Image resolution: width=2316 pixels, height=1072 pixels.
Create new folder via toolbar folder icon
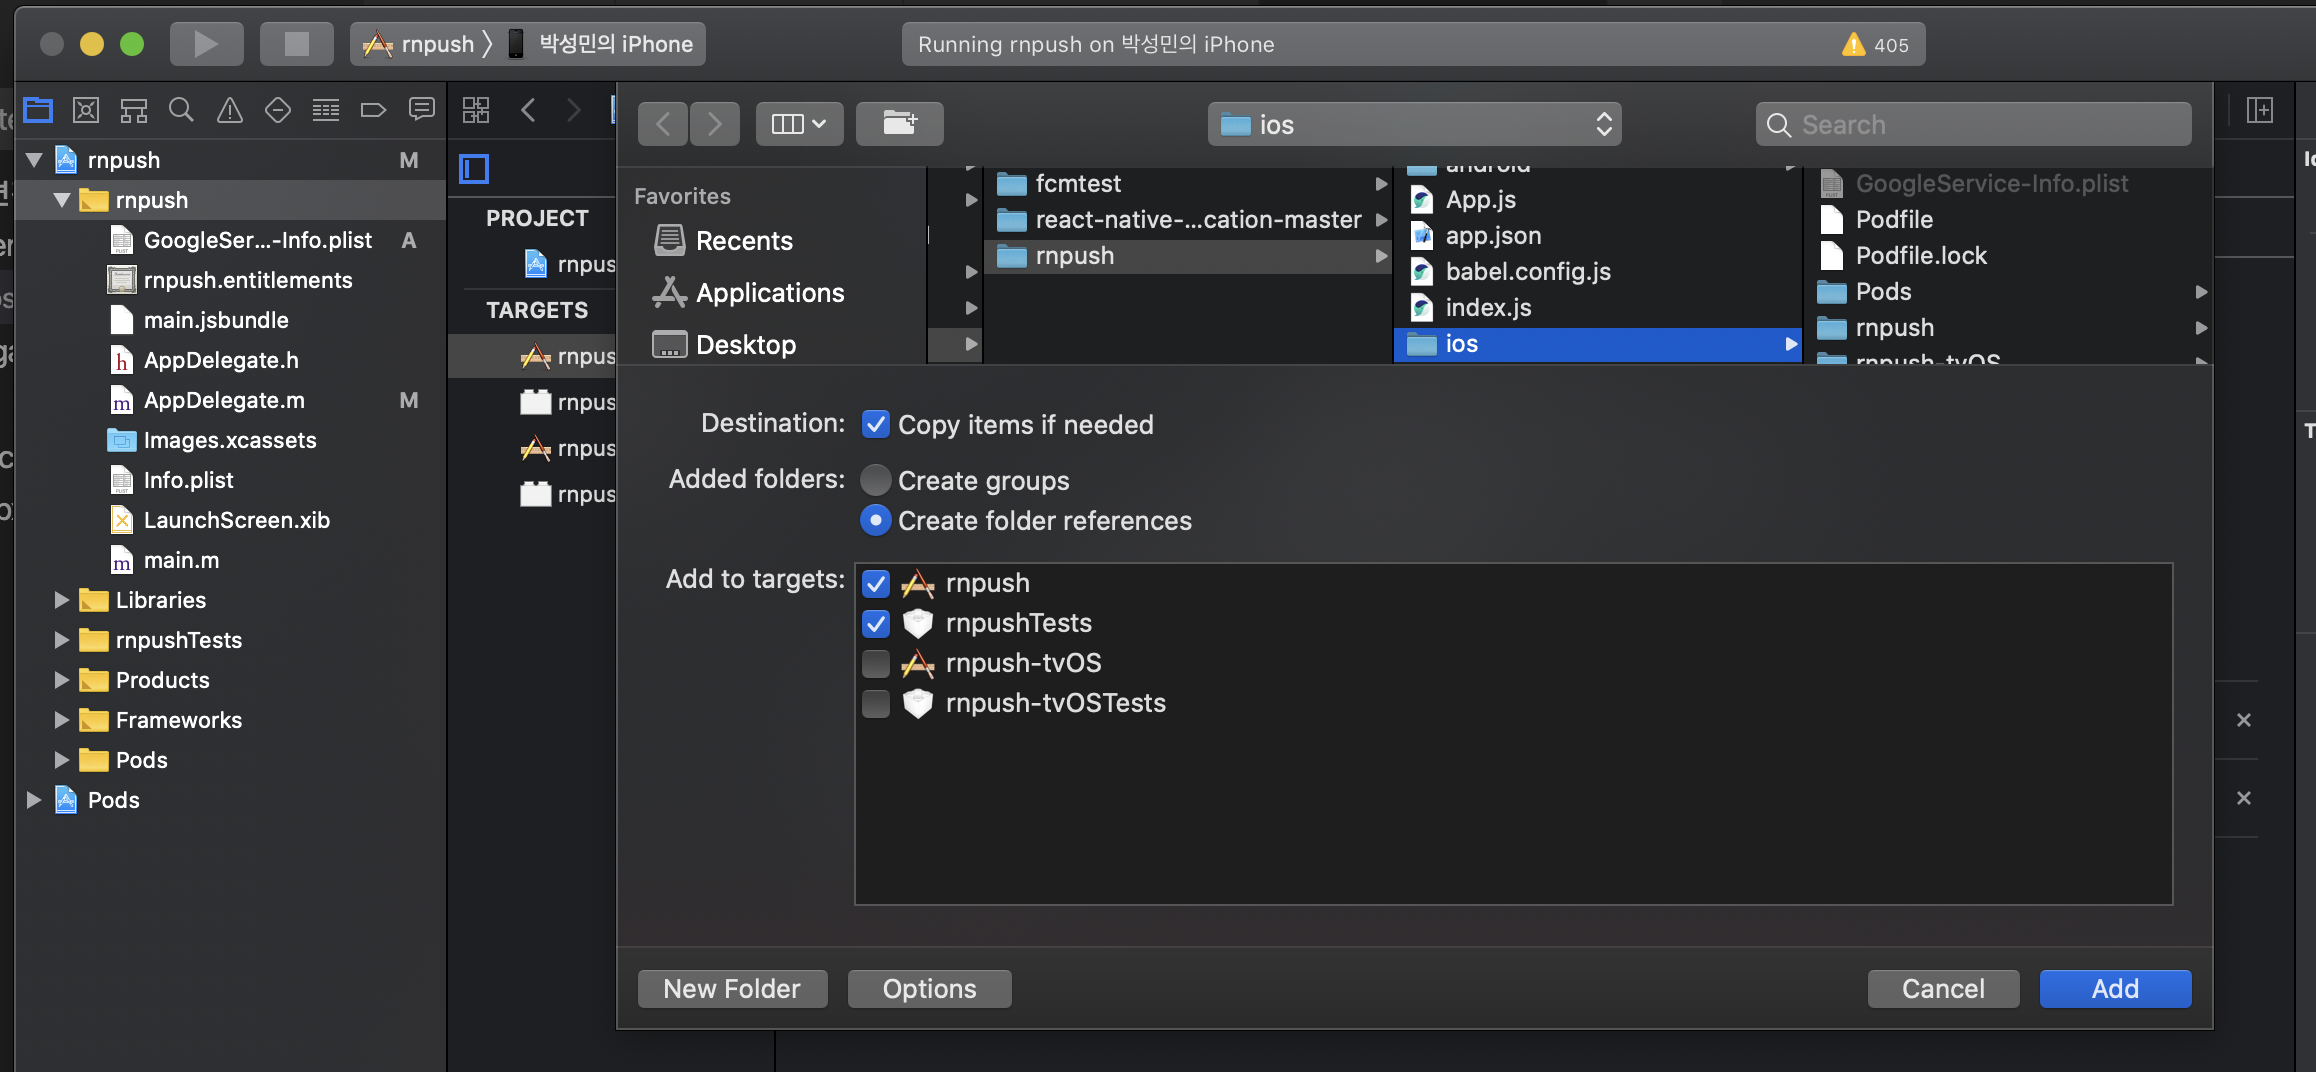pyautogui.click(x=900, y=124)
